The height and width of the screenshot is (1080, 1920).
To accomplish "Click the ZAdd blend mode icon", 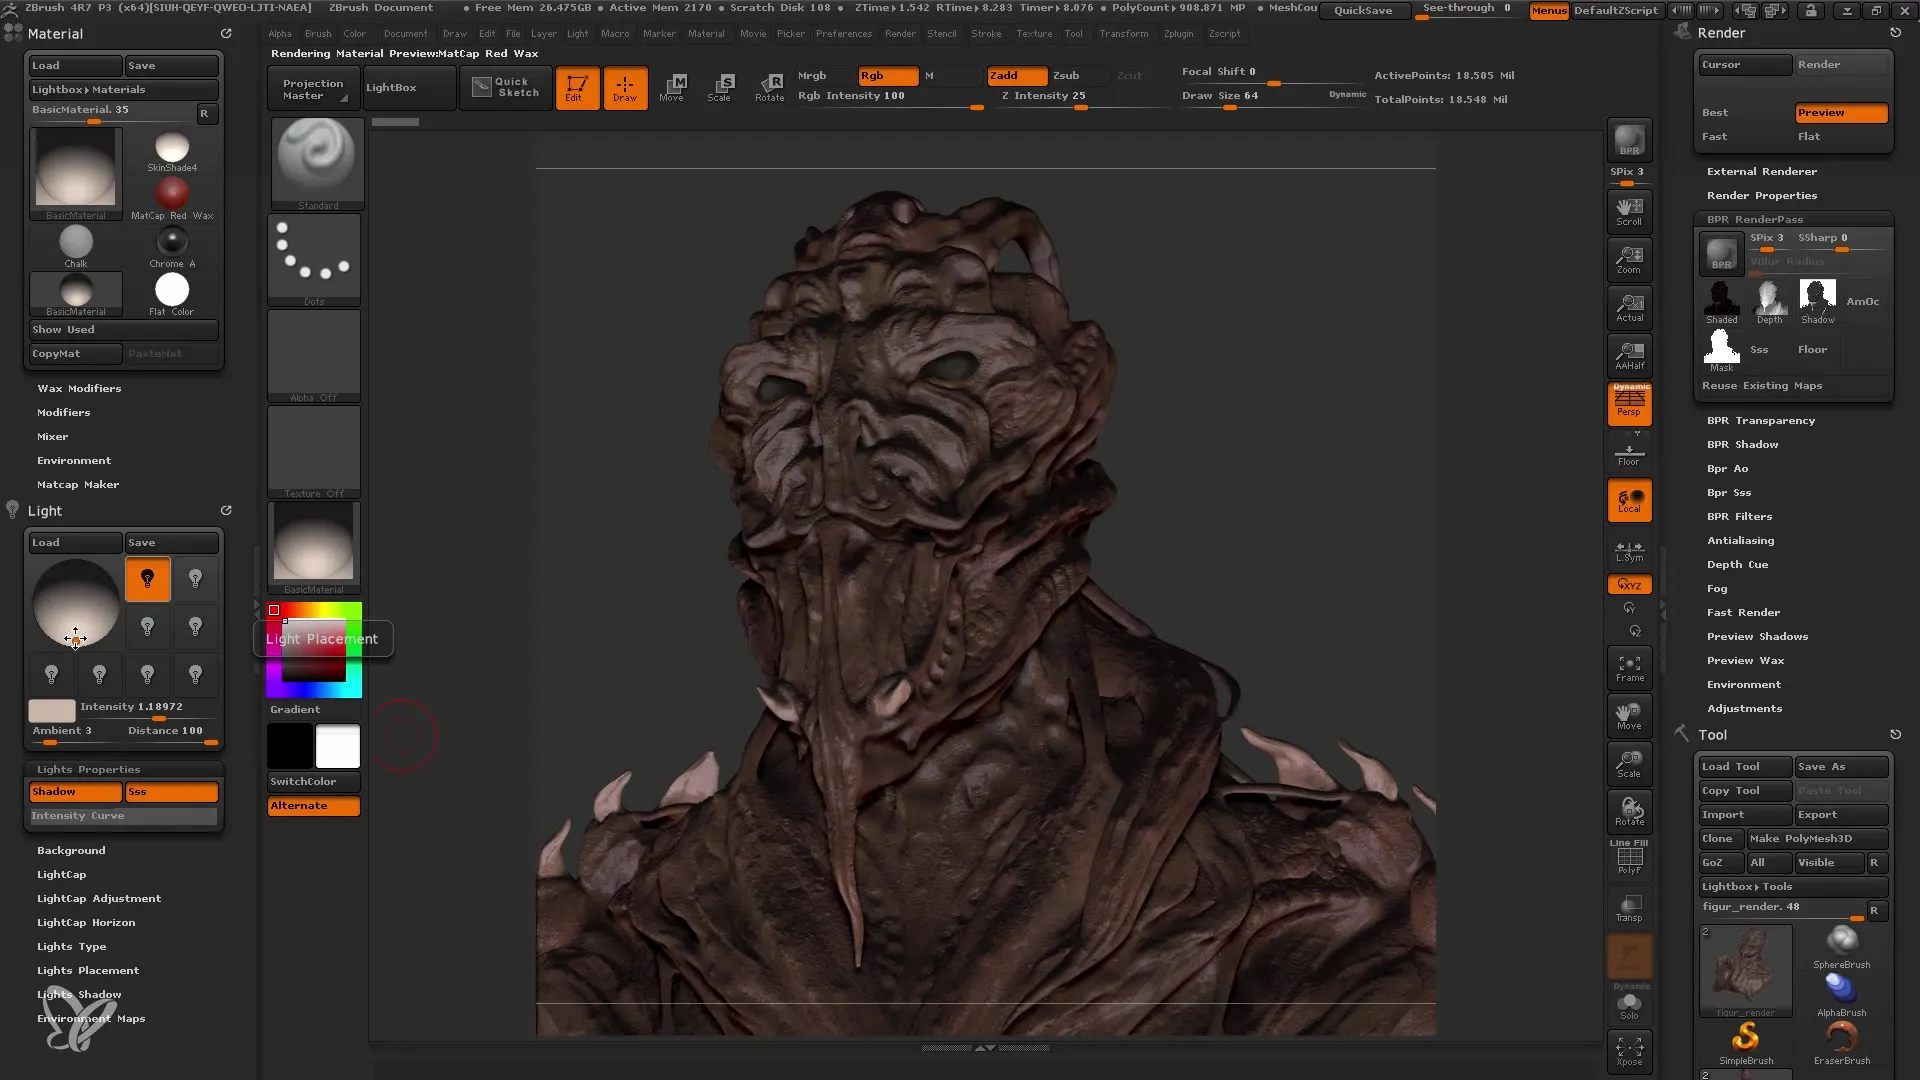I will (1006, 75).
